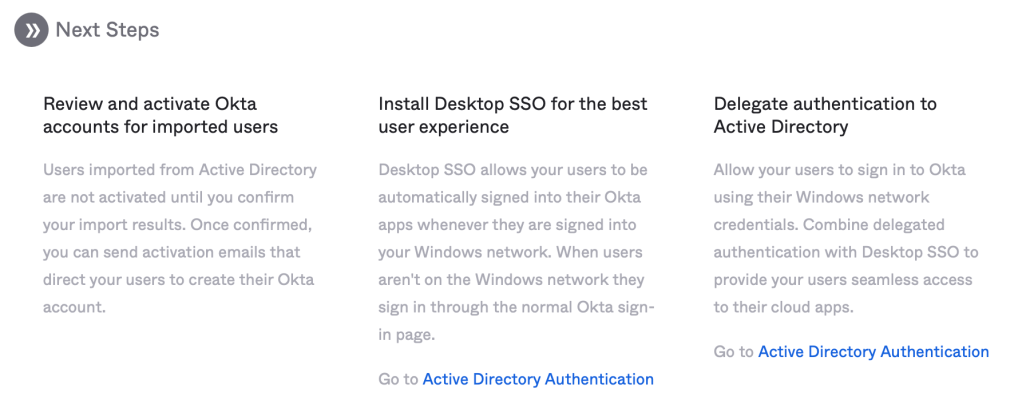This screenshot has height=412, width=1022.
Task: Click "Desktop SSO allows your users" paragraph line
Action: [512, 170]
